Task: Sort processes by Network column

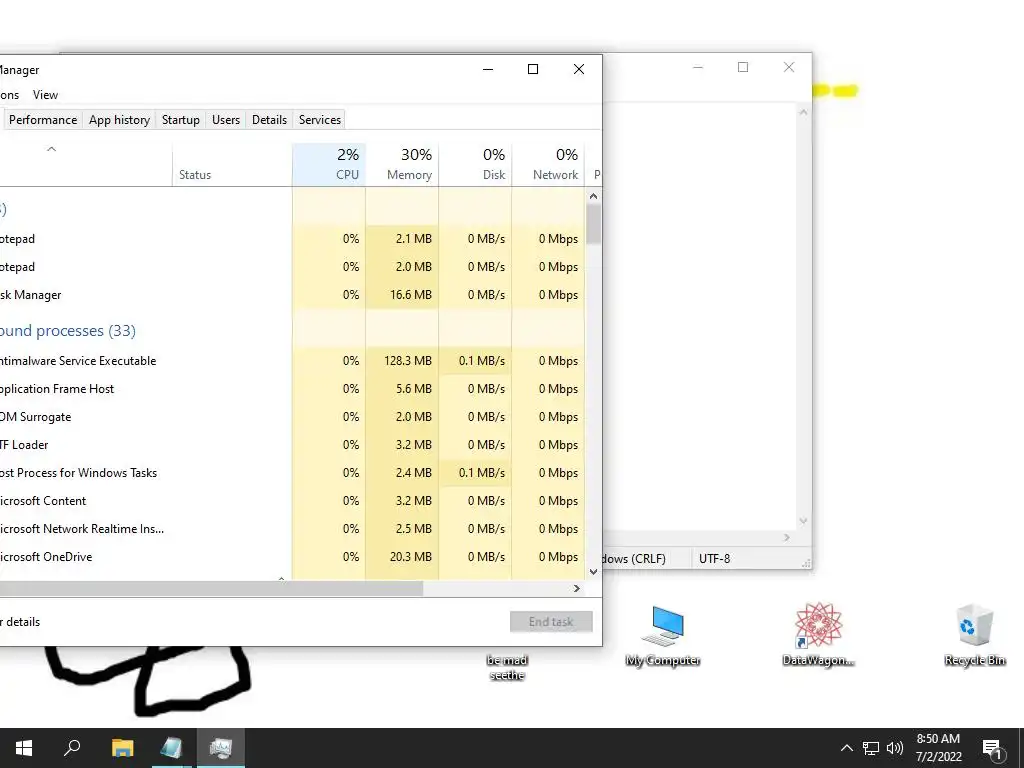Action: (x=549, y=165)
